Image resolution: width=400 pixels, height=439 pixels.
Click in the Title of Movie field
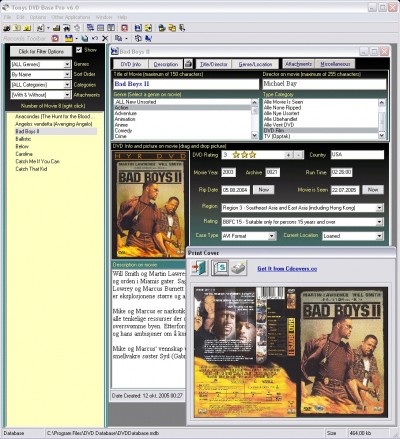(186, 84)
